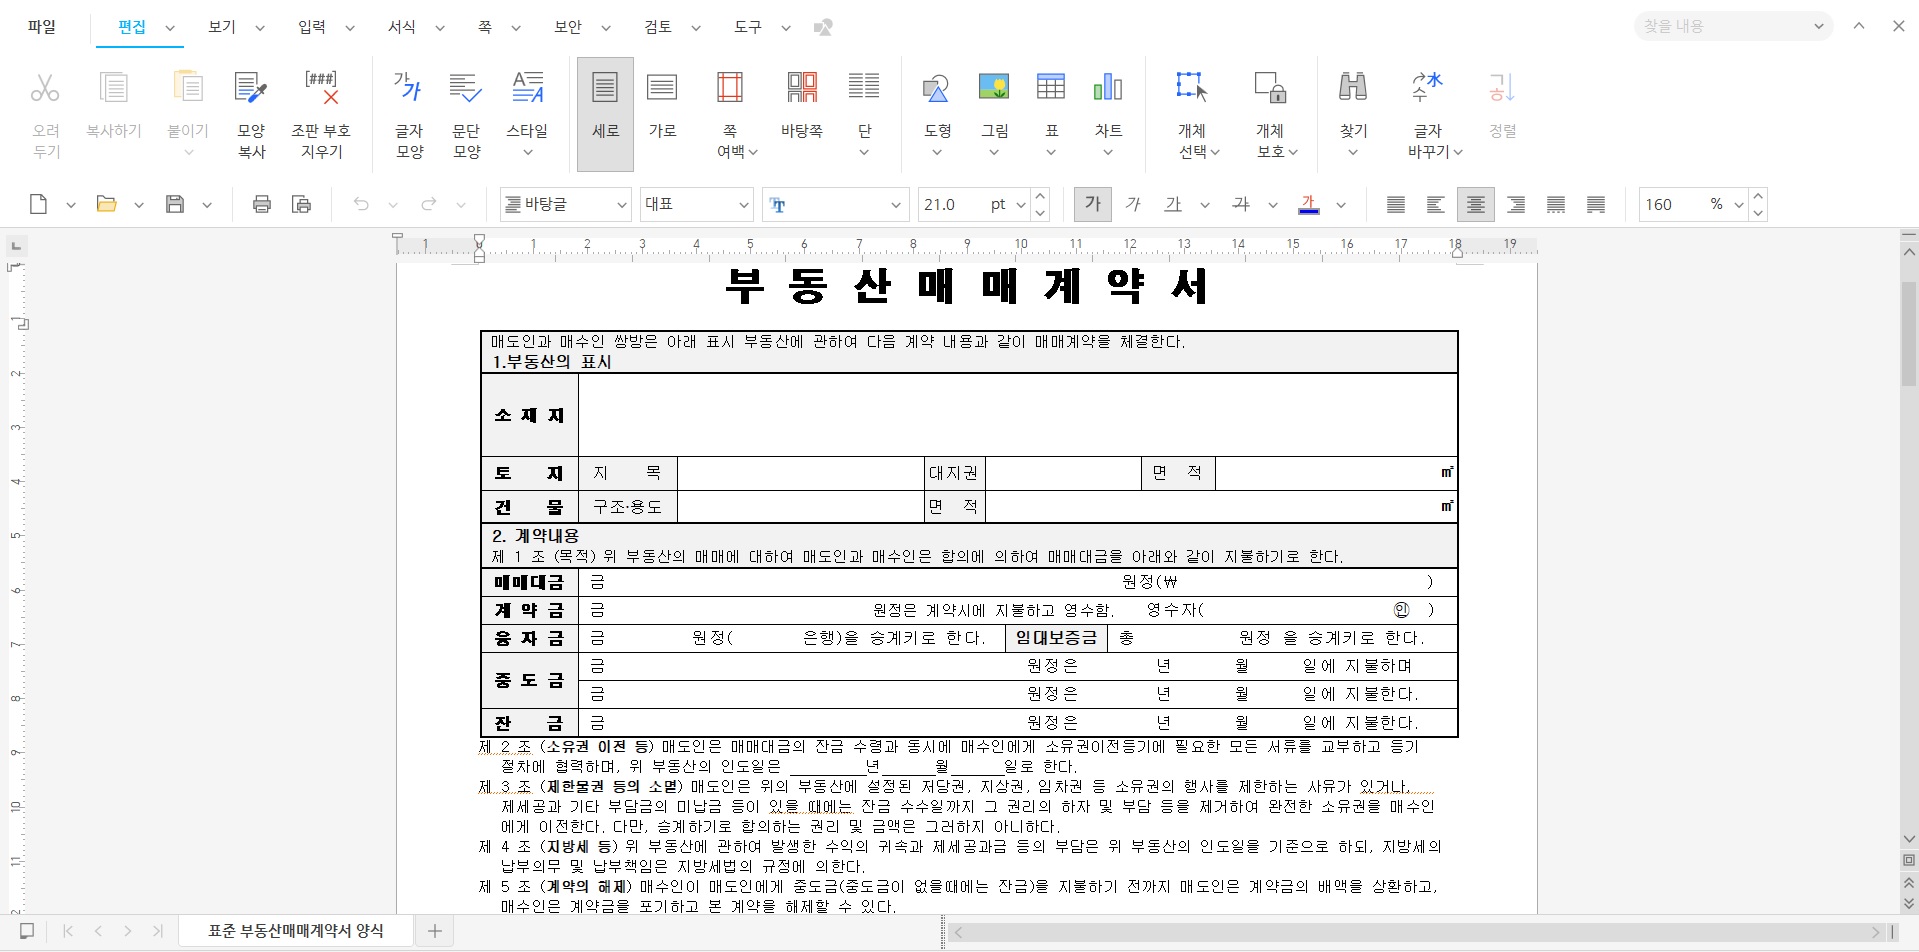The height and width of the screenshot is (952, 1919).
Task: Apply right alignment
Action: (1516, 204)
